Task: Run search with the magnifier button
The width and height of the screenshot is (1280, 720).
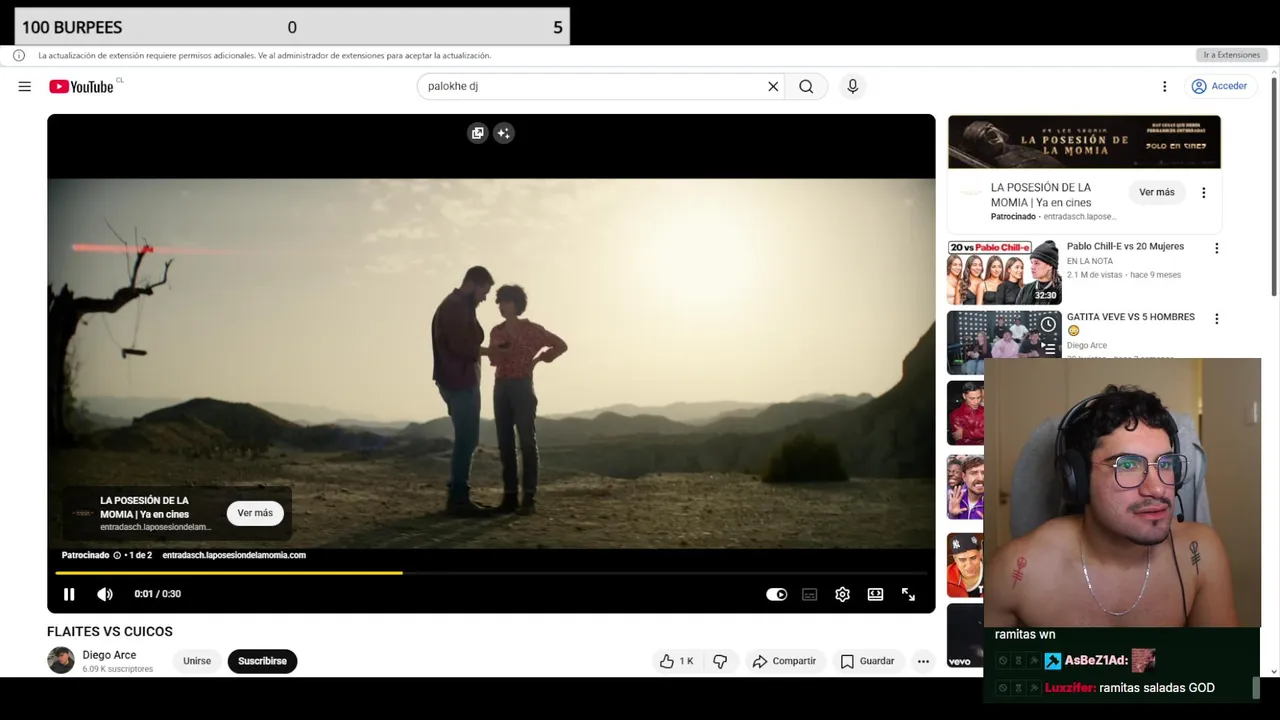Action: [806, 87]
